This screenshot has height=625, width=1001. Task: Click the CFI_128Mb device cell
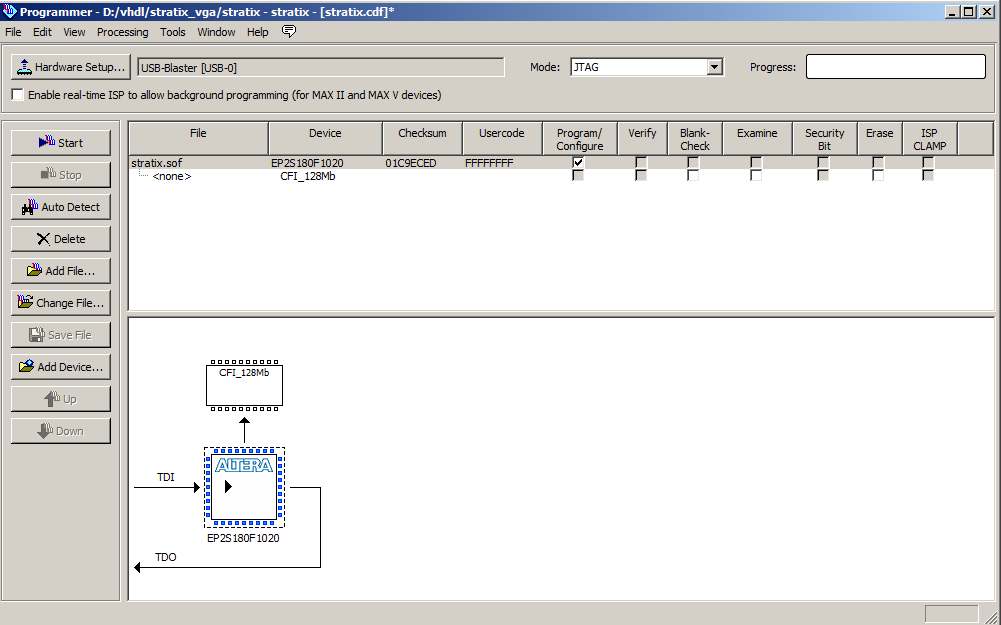click(308, 176)
